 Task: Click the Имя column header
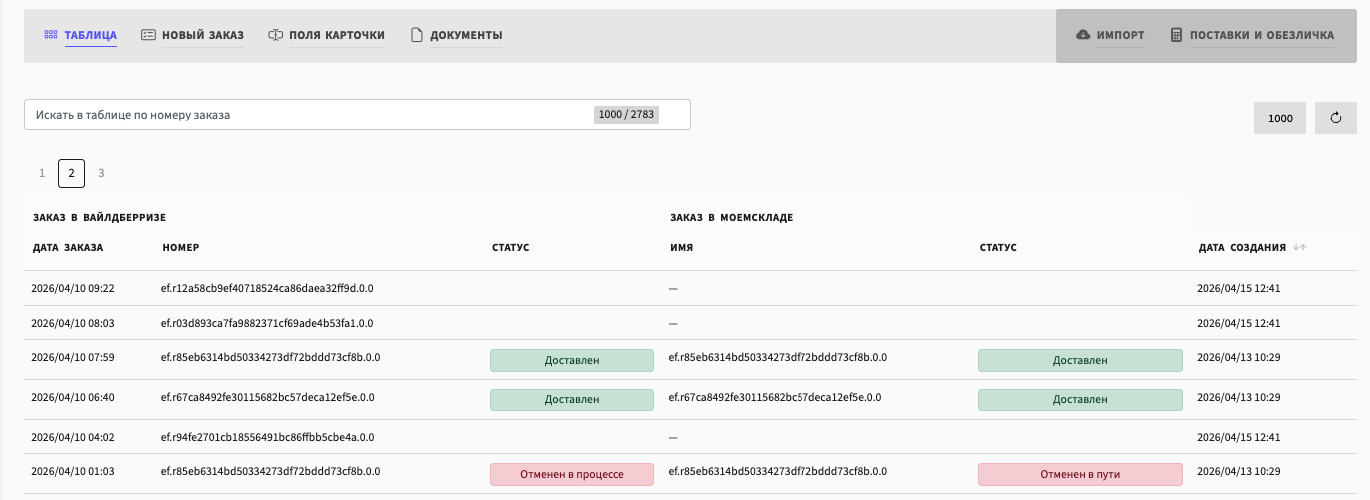681,247
